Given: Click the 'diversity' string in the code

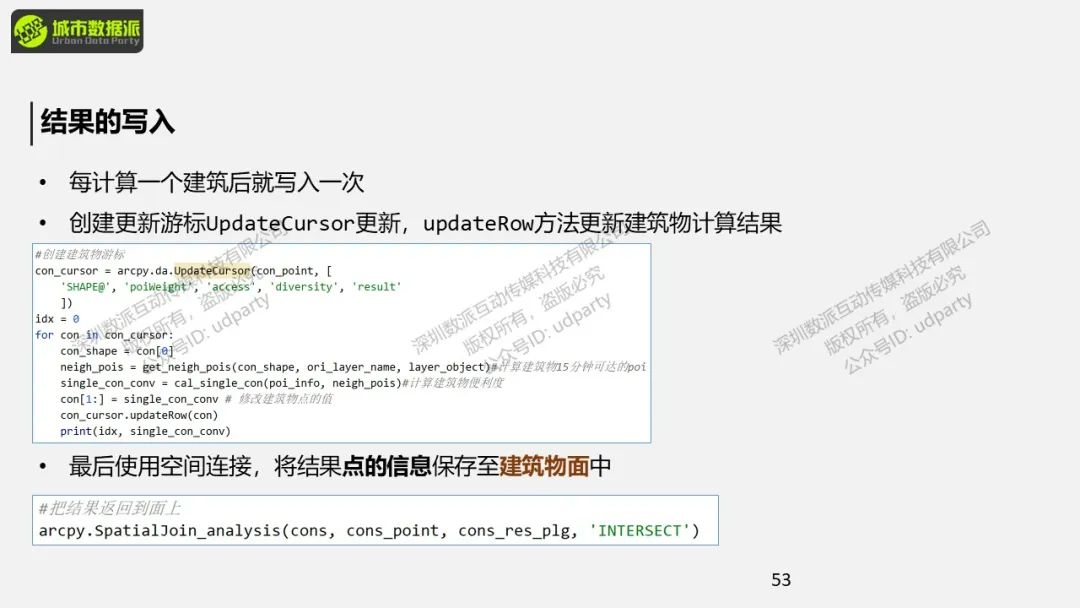Looking at the screenshot, I should [x=304, y=287].
